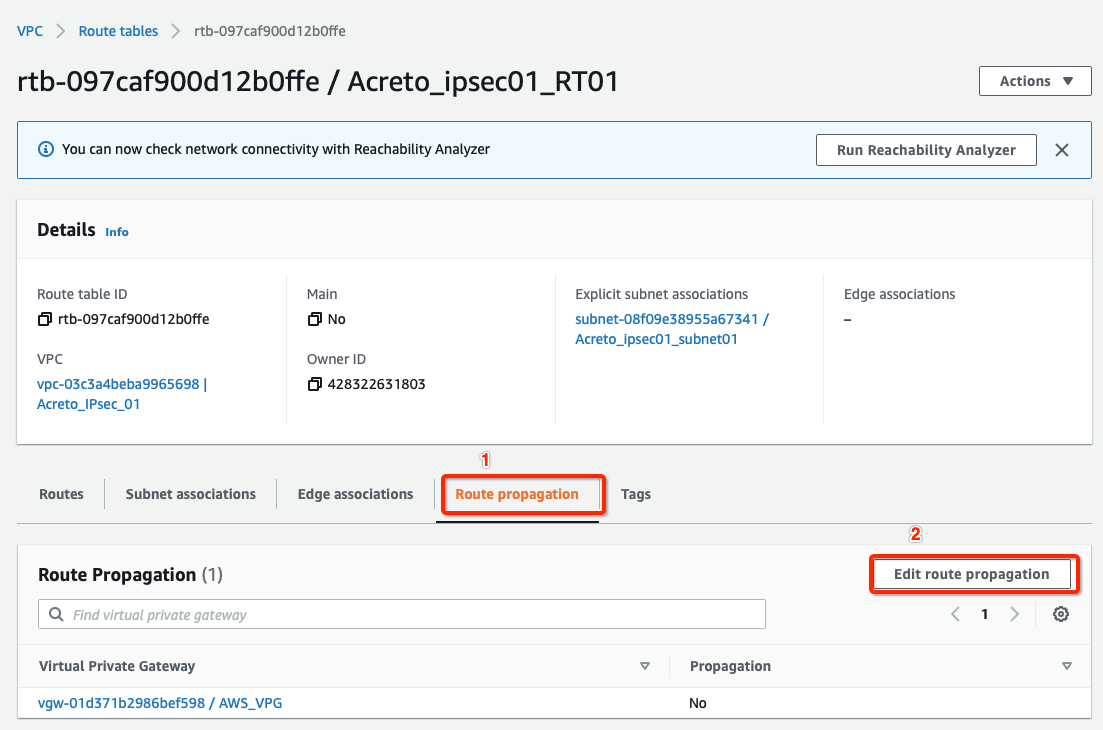Click the Virtual Private Gateway column header
The width and height of the screenshot is (1103, 730).
coord(117,666)
